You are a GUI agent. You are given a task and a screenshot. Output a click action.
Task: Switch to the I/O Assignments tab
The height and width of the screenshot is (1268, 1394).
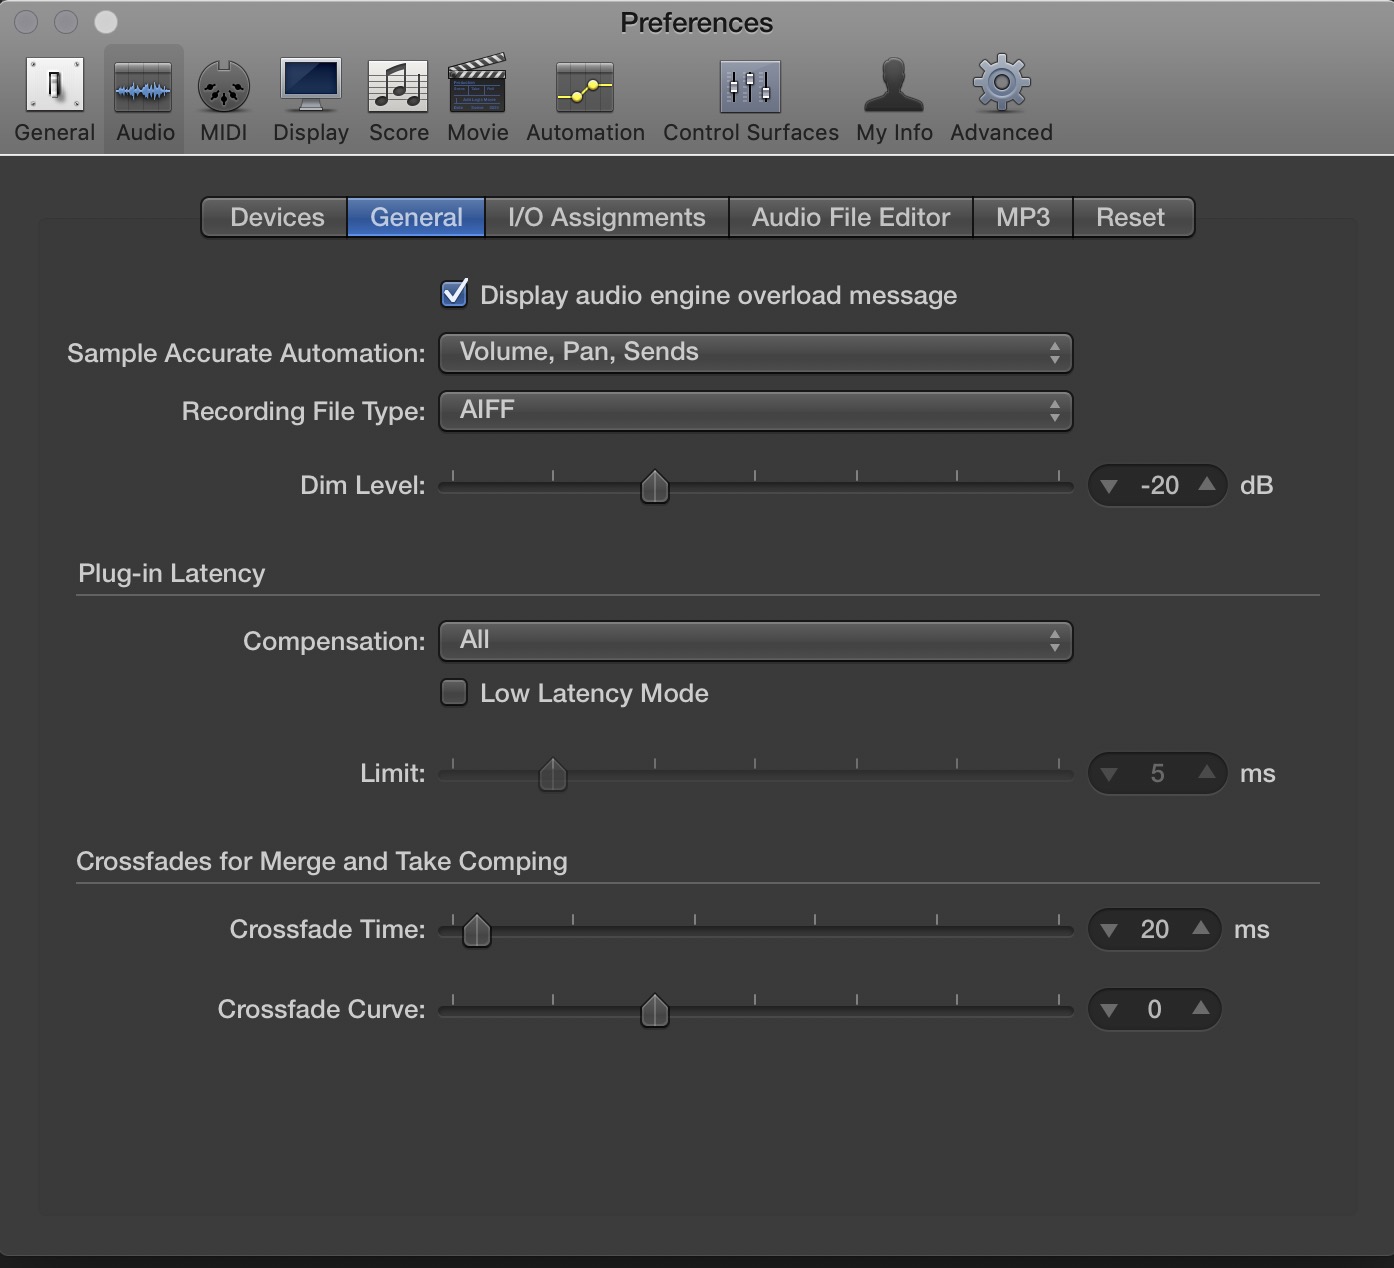point(607,217)
